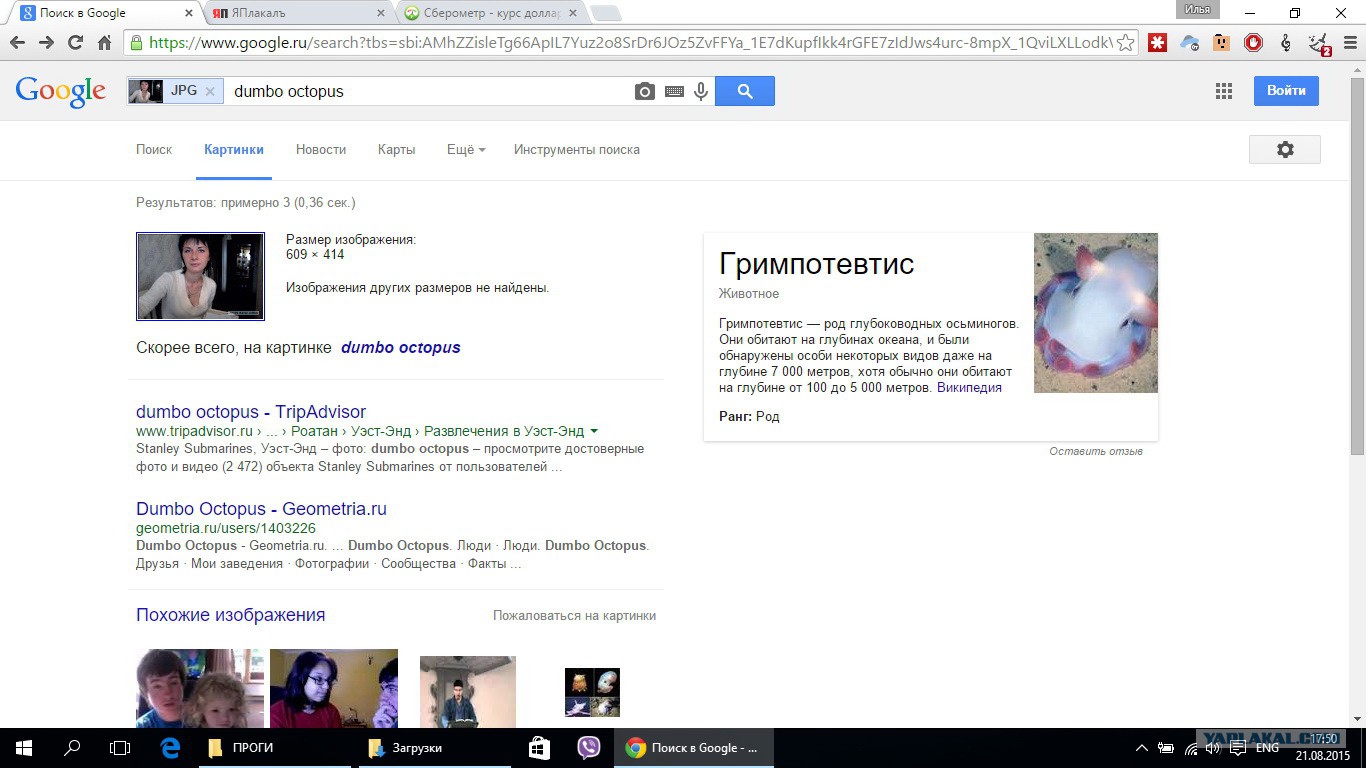
Task: Open the similar image of seated man
Action: coord(468,692)
